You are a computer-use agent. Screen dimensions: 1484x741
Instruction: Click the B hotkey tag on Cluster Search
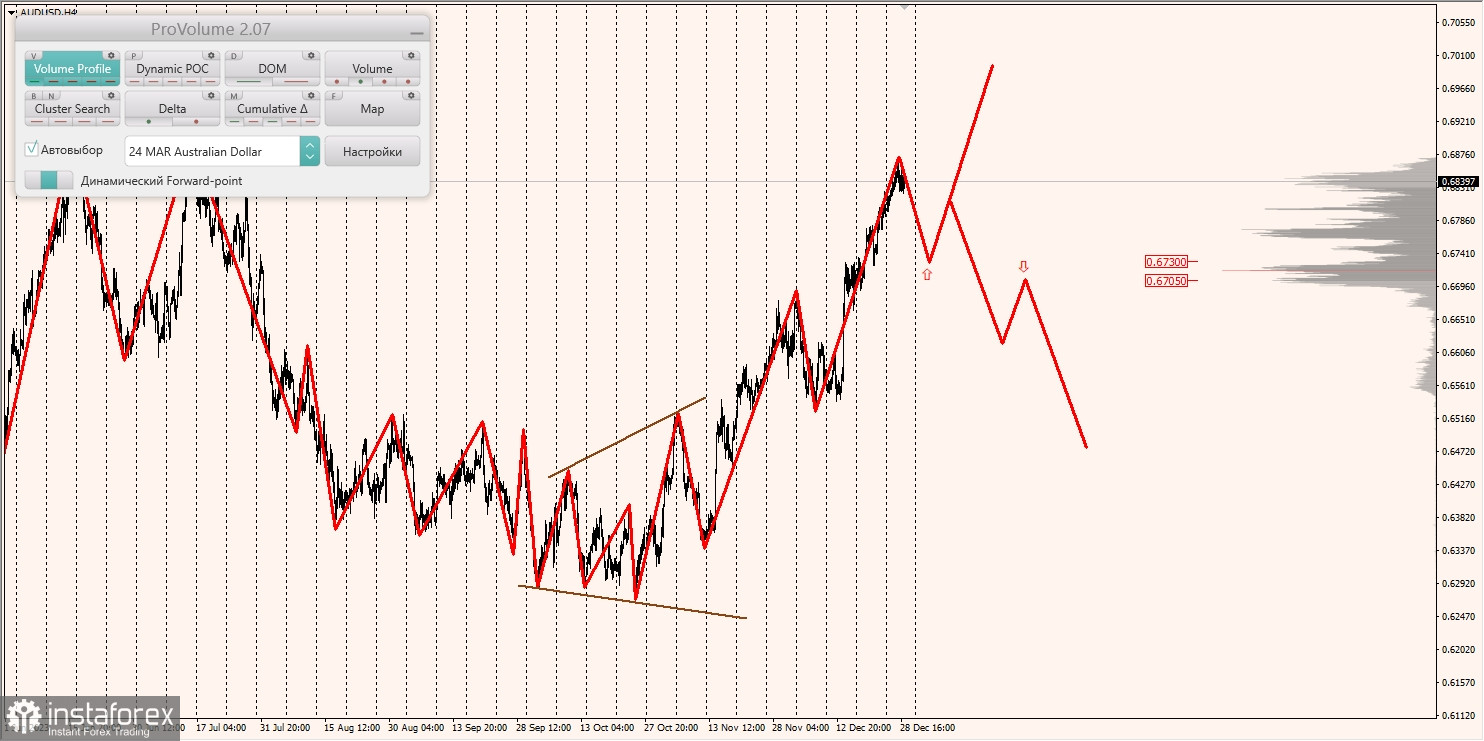34,96
